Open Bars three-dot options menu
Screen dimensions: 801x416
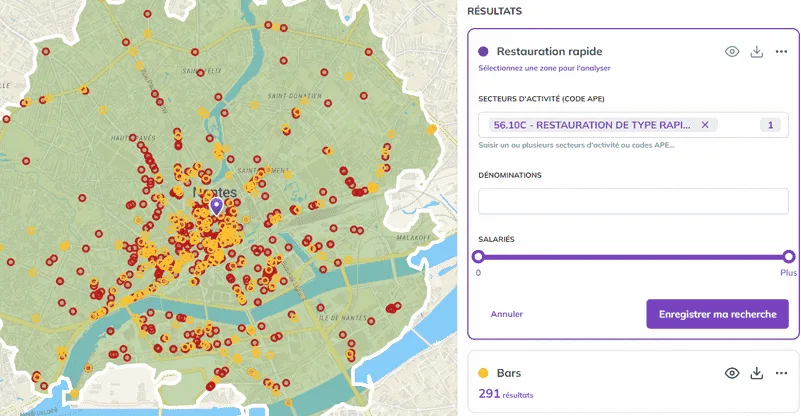[x=781, y=373]
